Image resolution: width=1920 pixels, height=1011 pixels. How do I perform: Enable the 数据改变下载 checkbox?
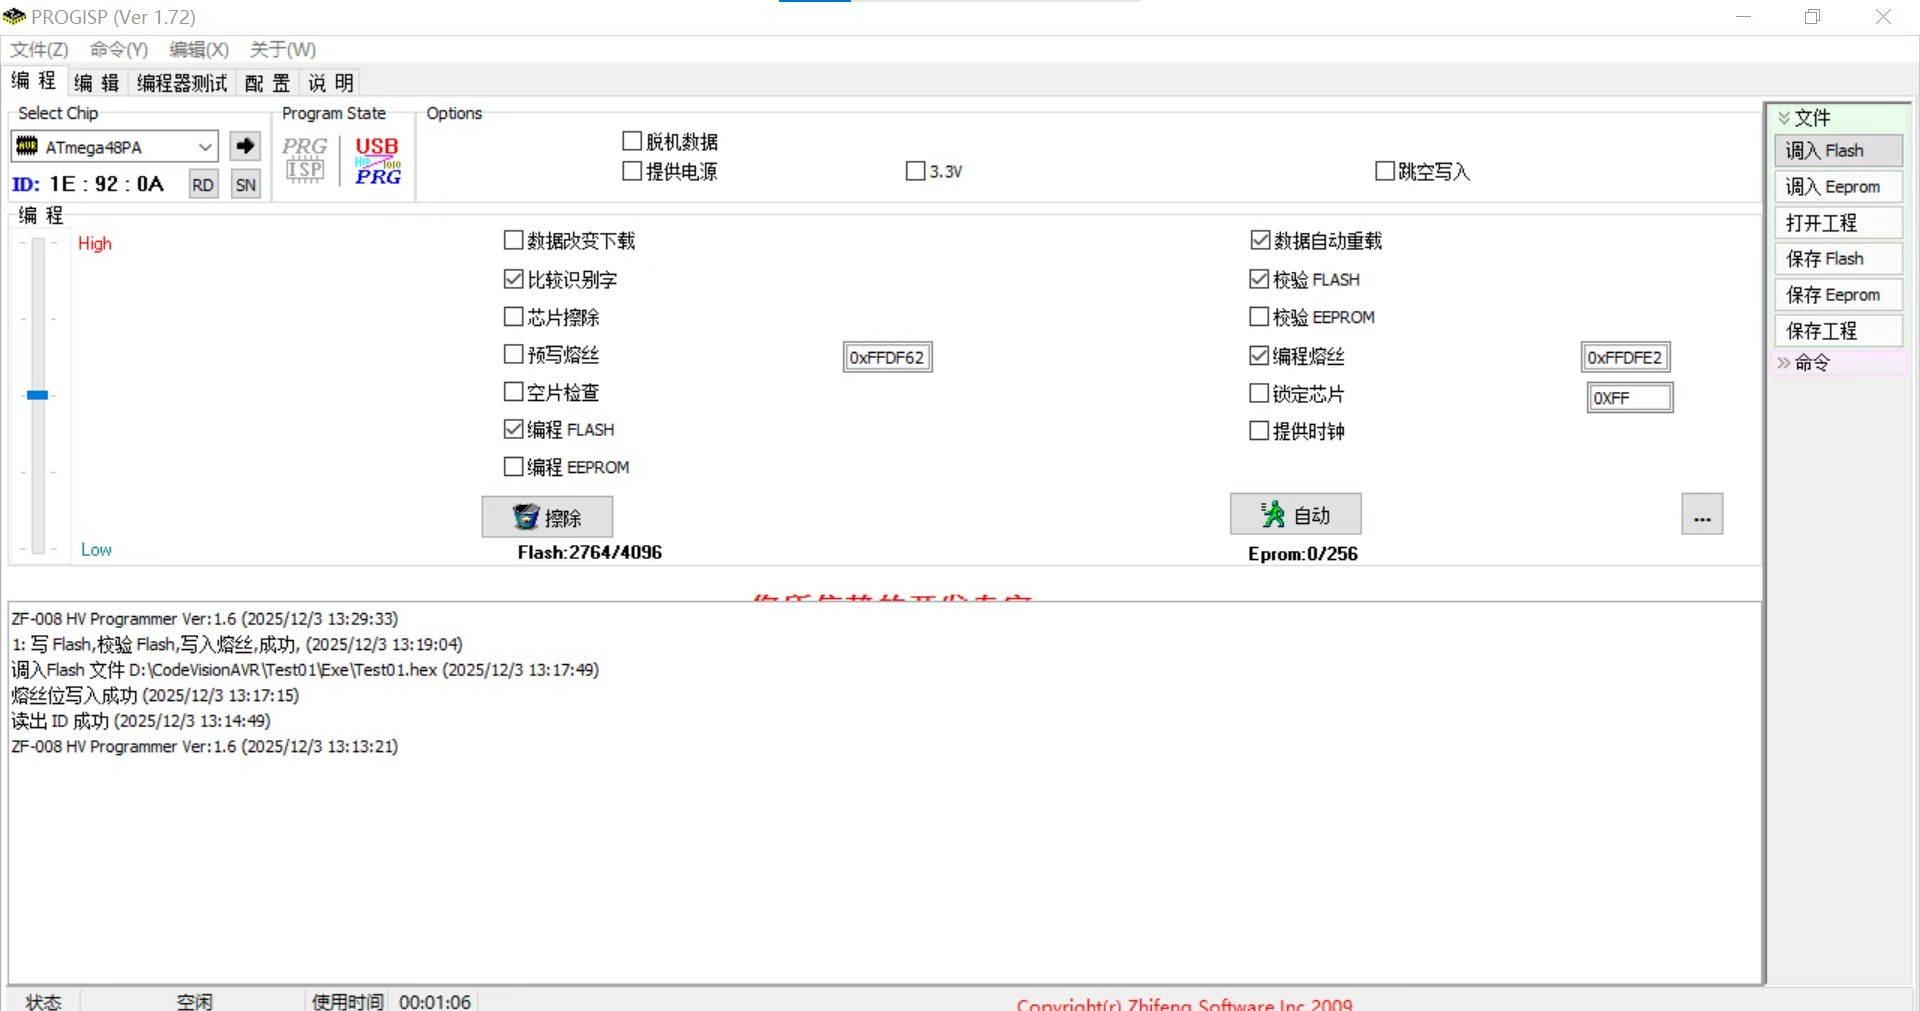coord(514,240)
